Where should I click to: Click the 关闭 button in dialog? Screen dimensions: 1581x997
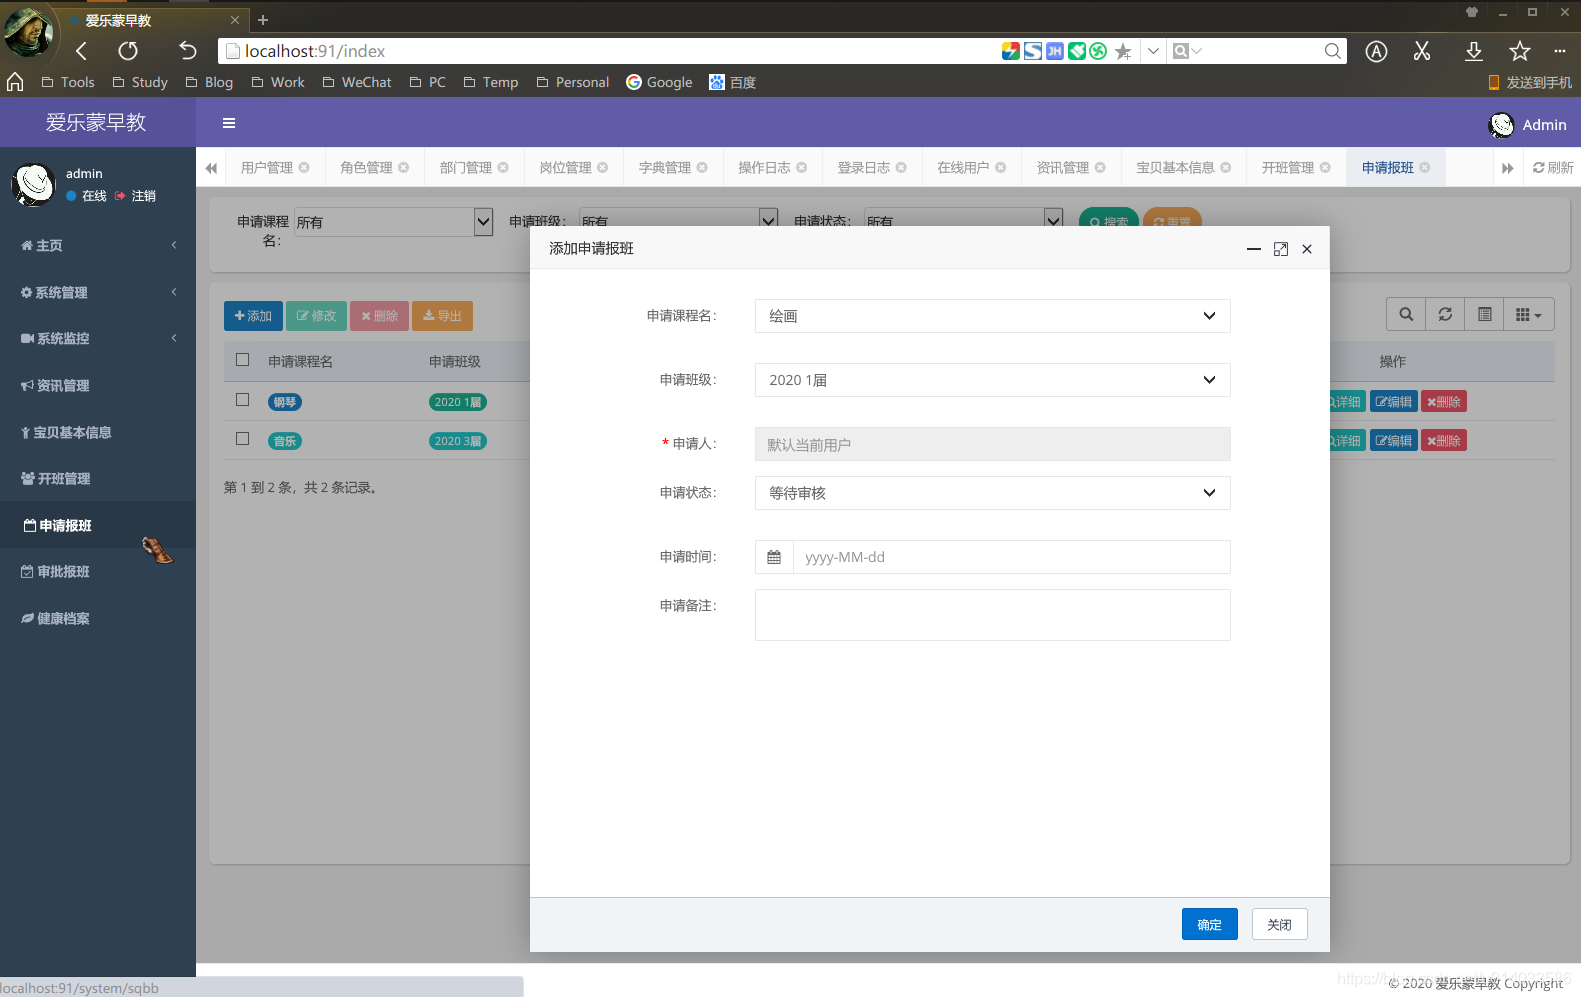tap(1279, 924)
